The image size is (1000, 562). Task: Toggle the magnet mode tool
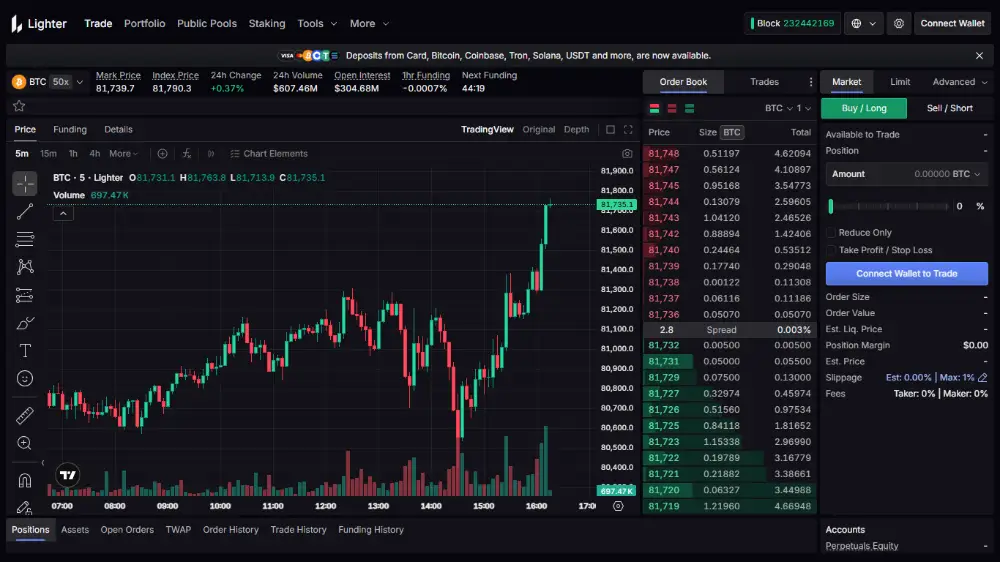point(25,480)
